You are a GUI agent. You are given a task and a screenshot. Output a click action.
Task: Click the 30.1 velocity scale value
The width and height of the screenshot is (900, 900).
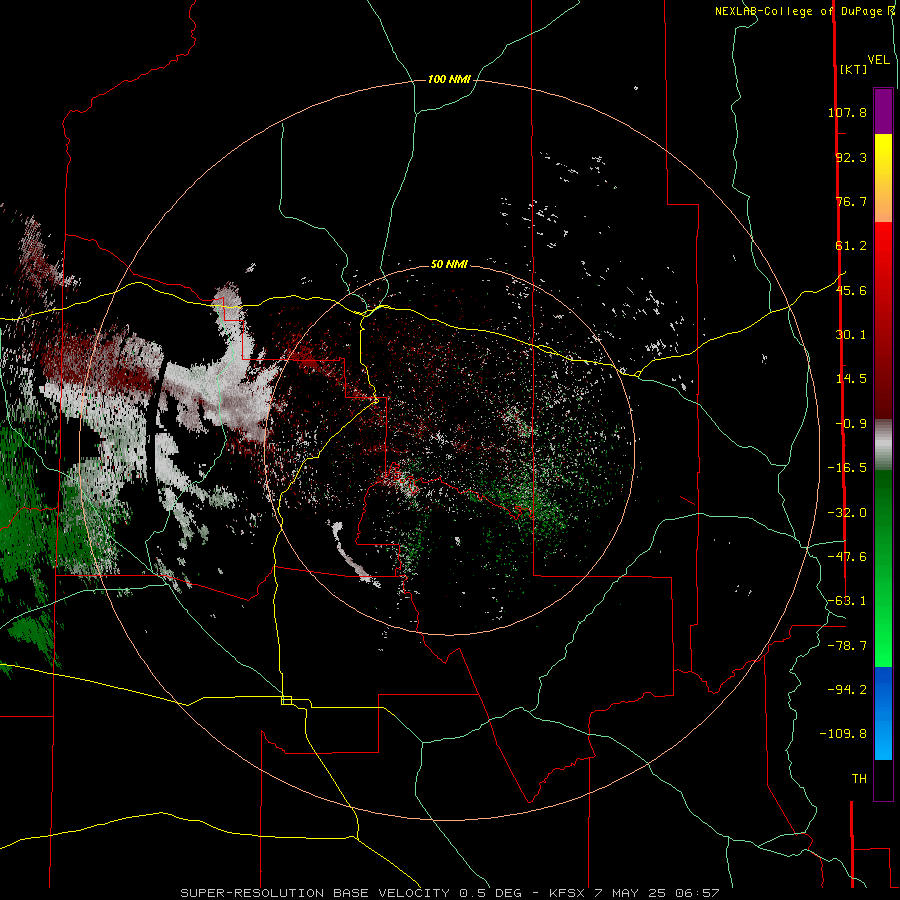tap(851, 335)
